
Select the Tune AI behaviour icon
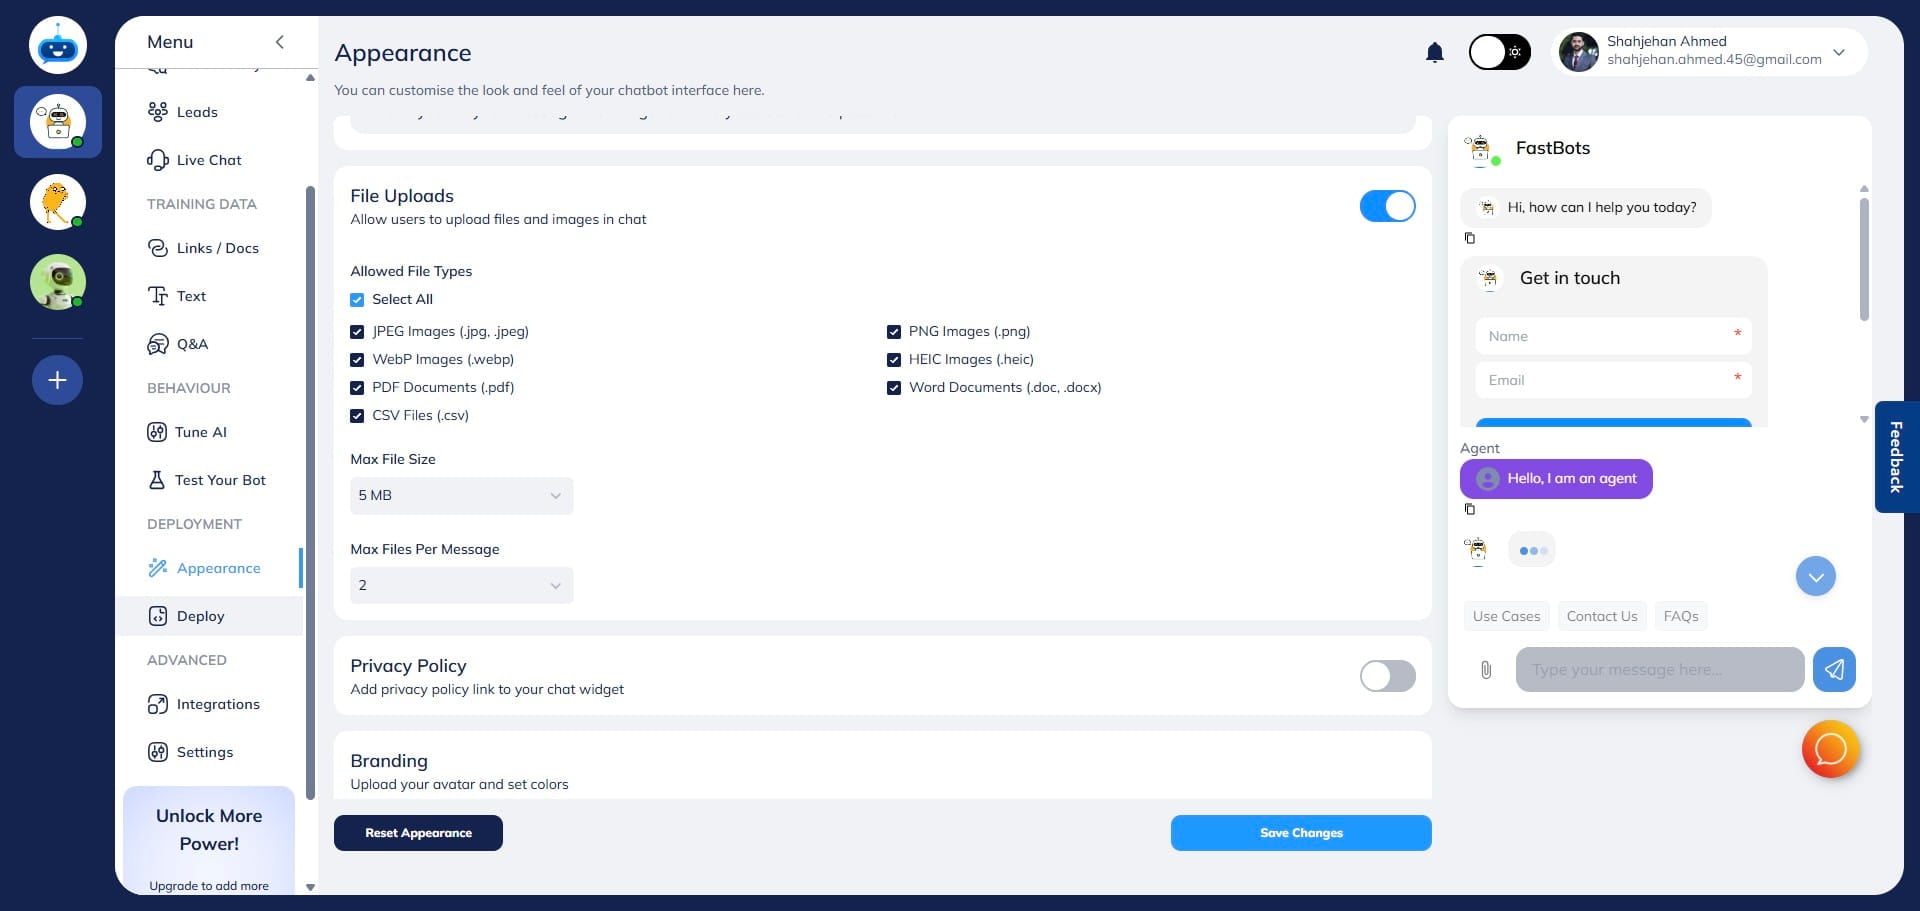tap(158, 432)
